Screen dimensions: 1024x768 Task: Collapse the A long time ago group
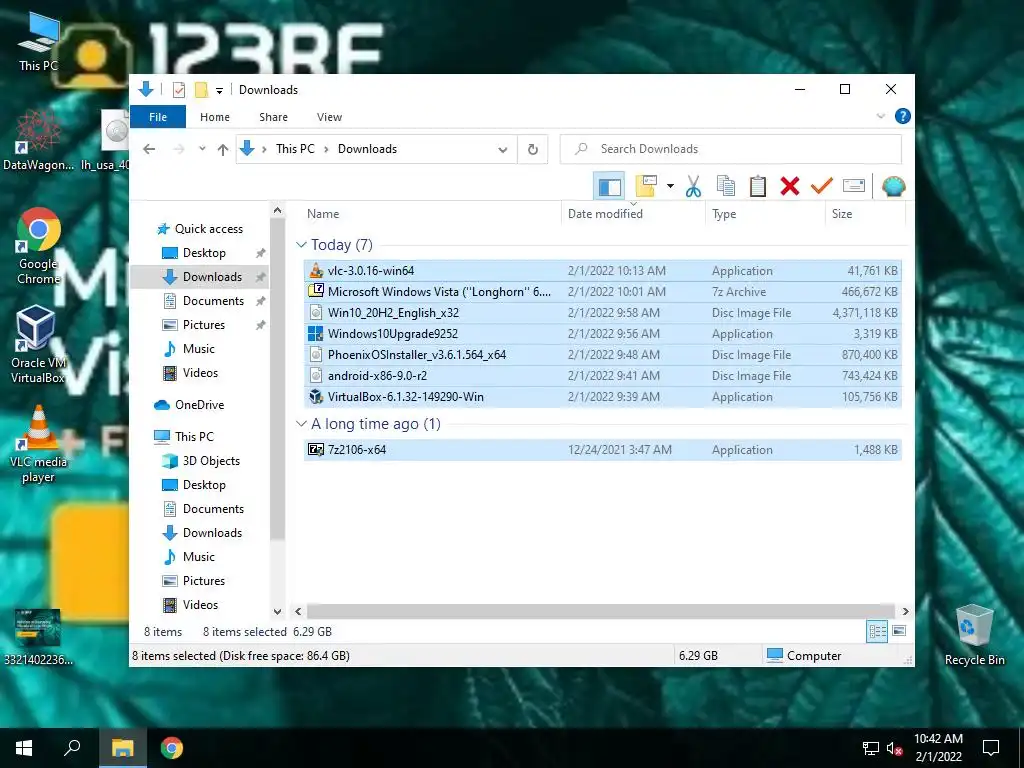tap(301, 424)
